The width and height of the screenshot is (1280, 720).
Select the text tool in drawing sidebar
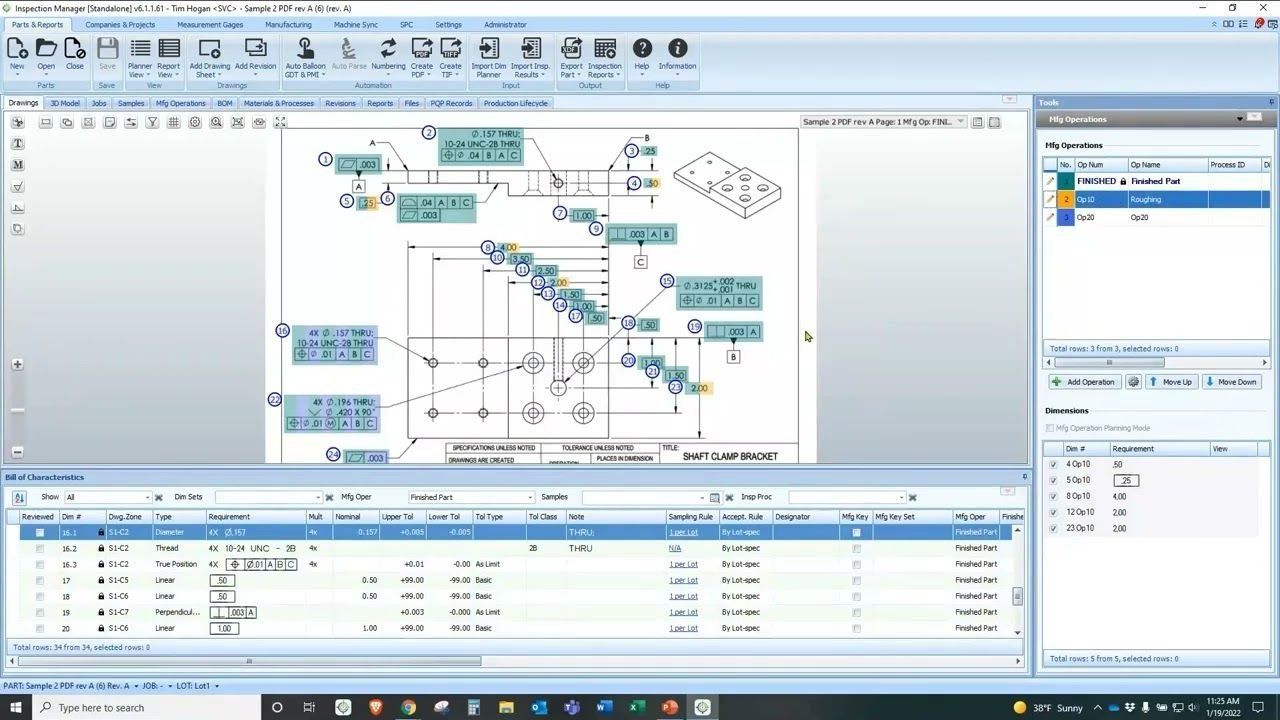18,144
